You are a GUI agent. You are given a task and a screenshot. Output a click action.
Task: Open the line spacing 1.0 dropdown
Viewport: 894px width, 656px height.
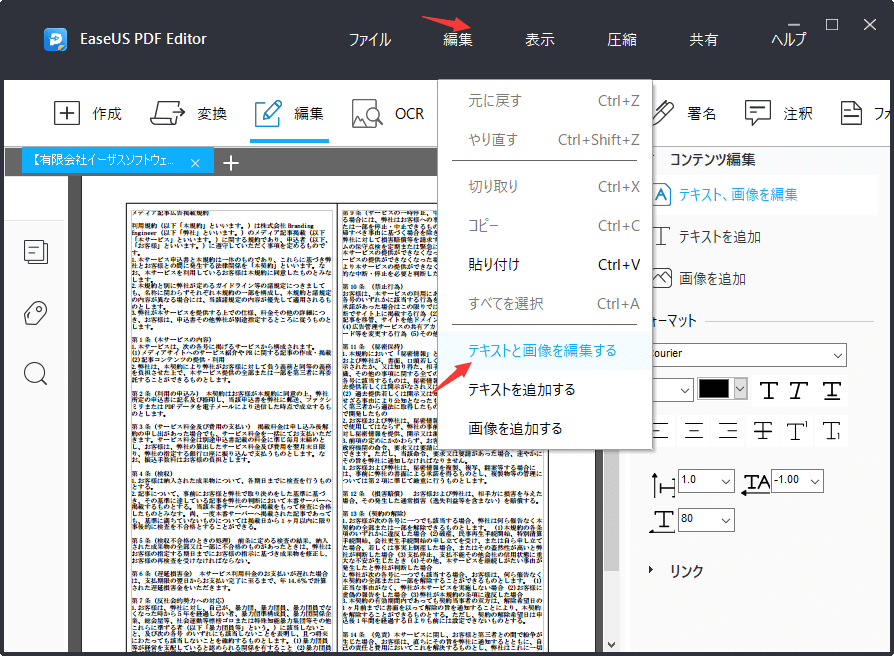click(x=705, y=481)
